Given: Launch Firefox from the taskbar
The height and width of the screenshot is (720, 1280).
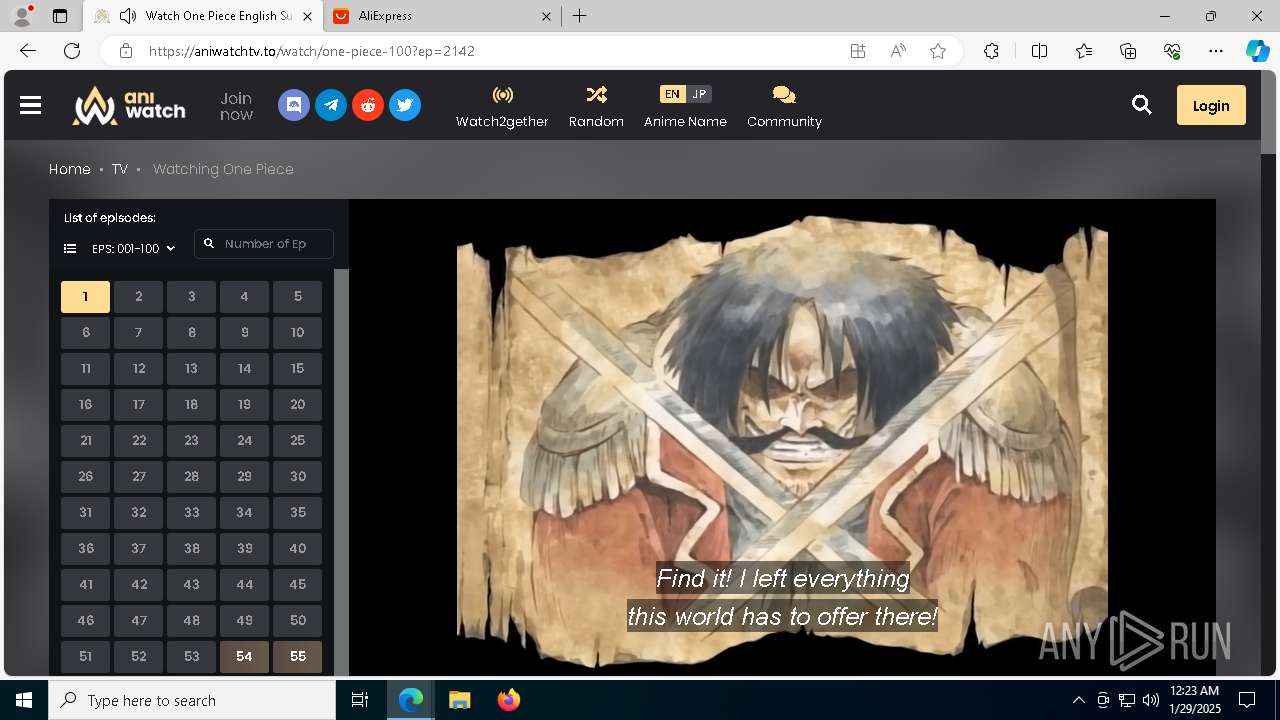Looking at the screenshot, I should tap(508, 700).
